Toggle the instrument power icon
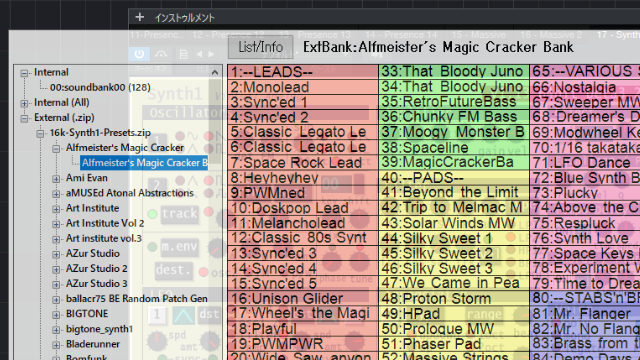640x360 pixels. click(x=139, y=54)
